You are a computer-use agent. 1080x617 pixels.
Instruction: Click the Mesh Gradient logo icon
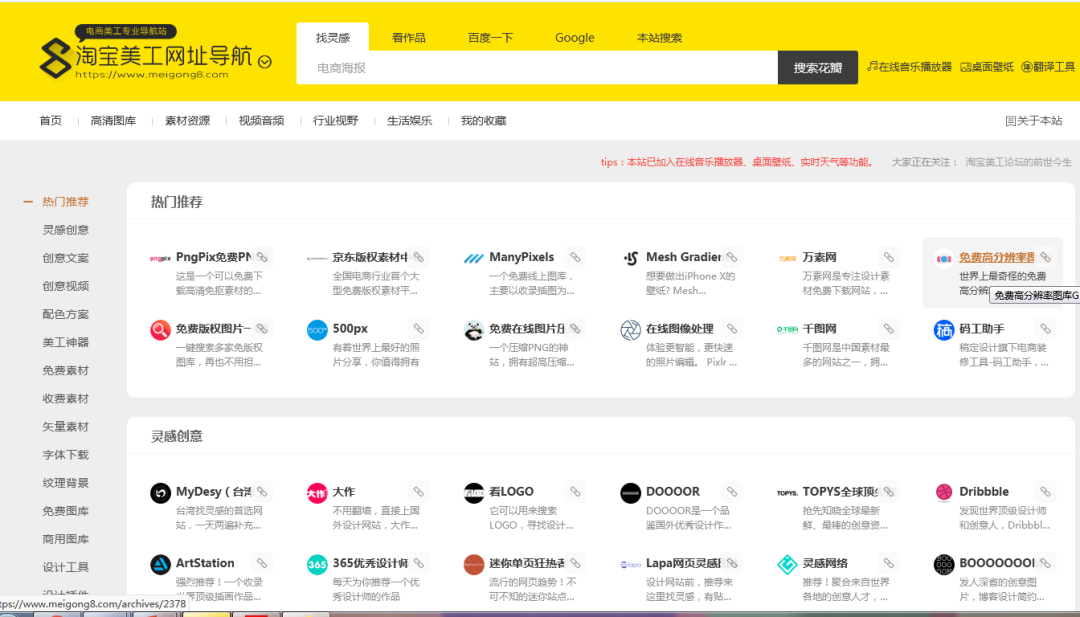(630, 258)
